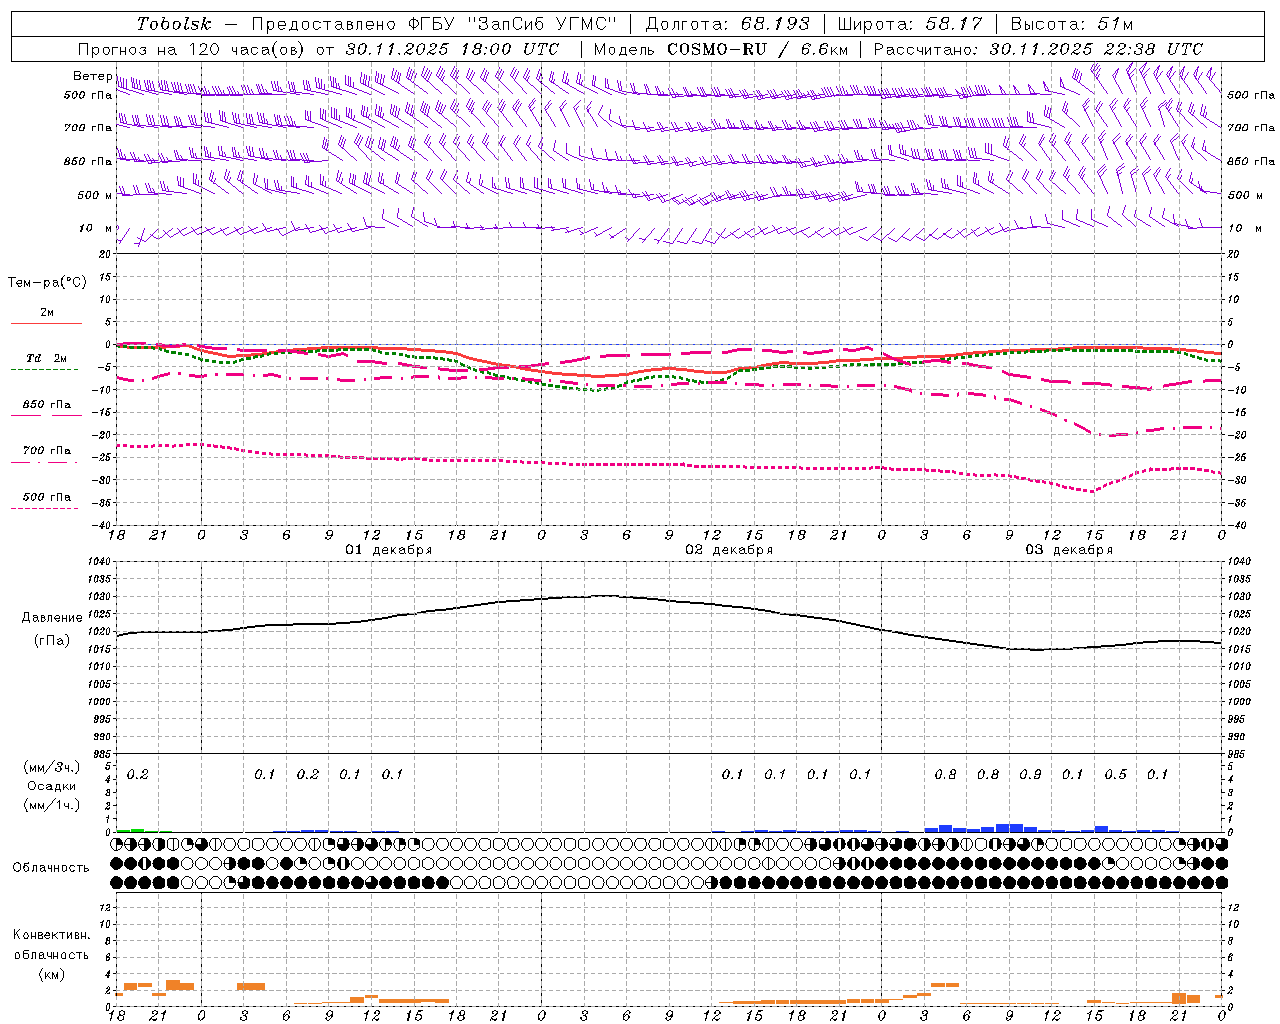The width and height of the screenshot is (1280, 1024).
Task: Click the "Тем-ра(°C)" temperature panel label
Action: click(x=47, y=283)
